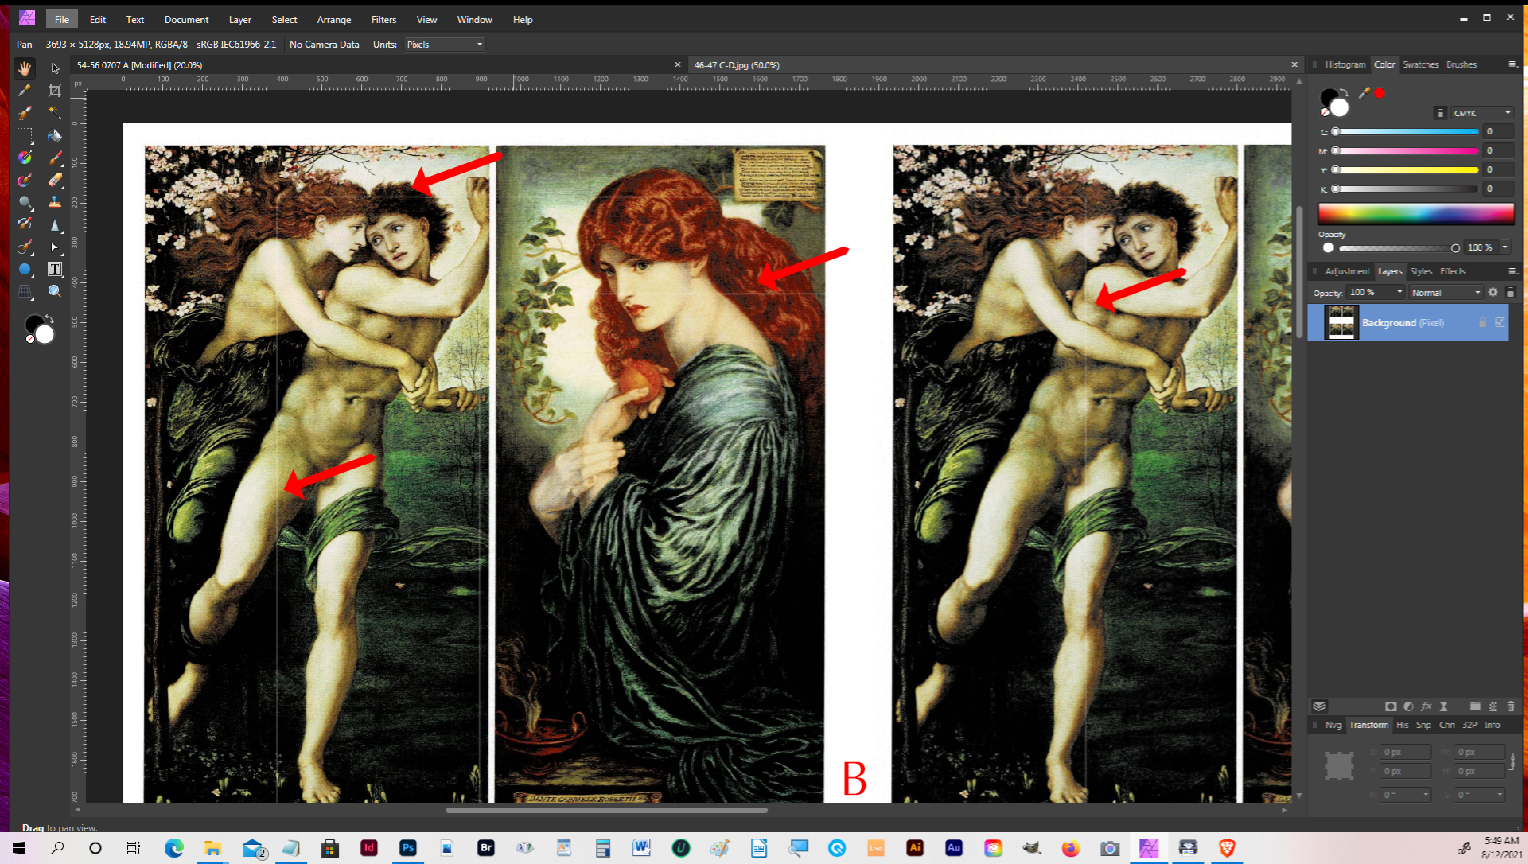Select the Mesh Warp tool
The image size is (1528, 864).
coord(24,291)
